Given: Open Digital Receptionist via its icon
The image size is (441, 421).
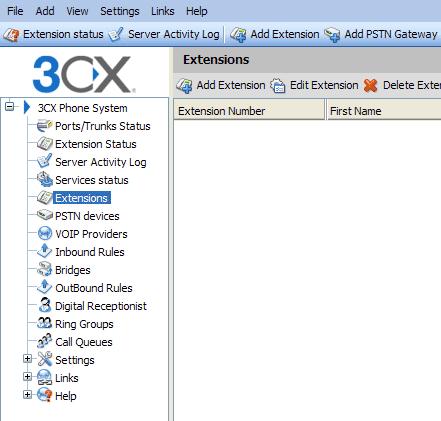Looking at the screenshot, I should click(44, 305).
